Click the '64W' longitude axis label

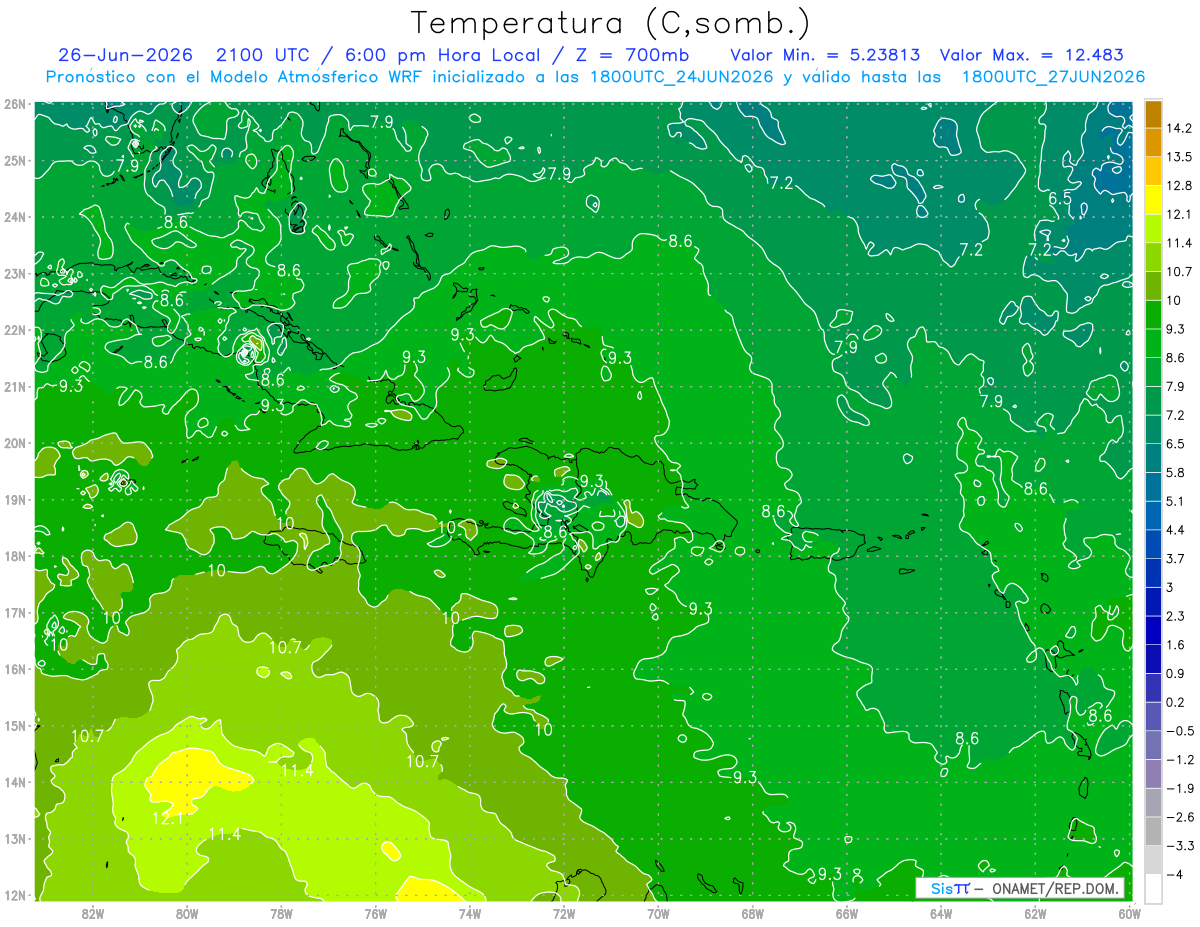pyautogui.click(x=941, y=913)
